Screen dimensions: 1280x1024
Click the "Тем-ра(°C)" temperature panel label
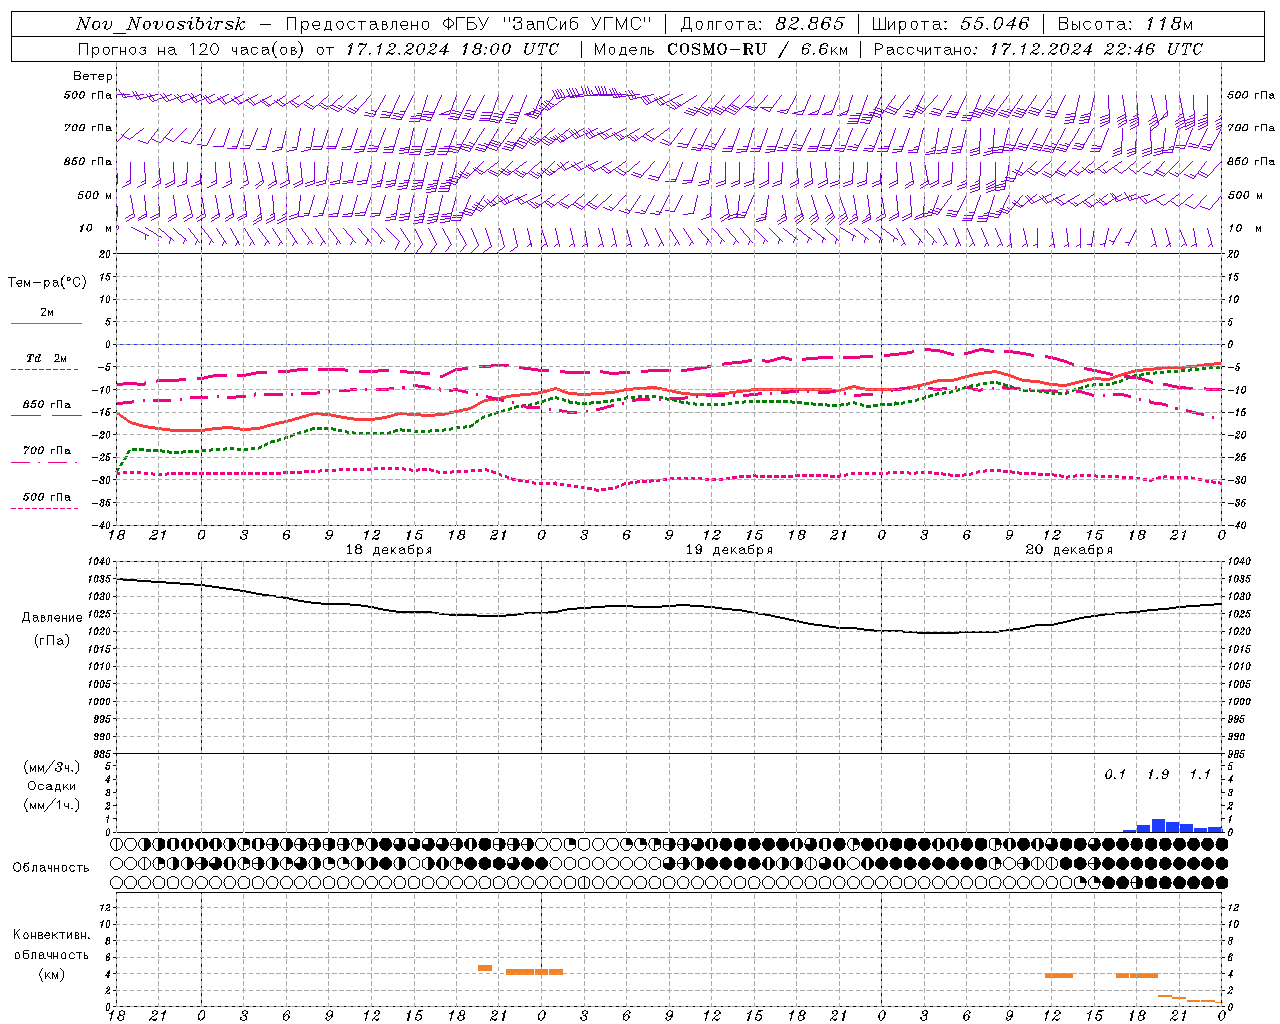(x=47, y=283)
